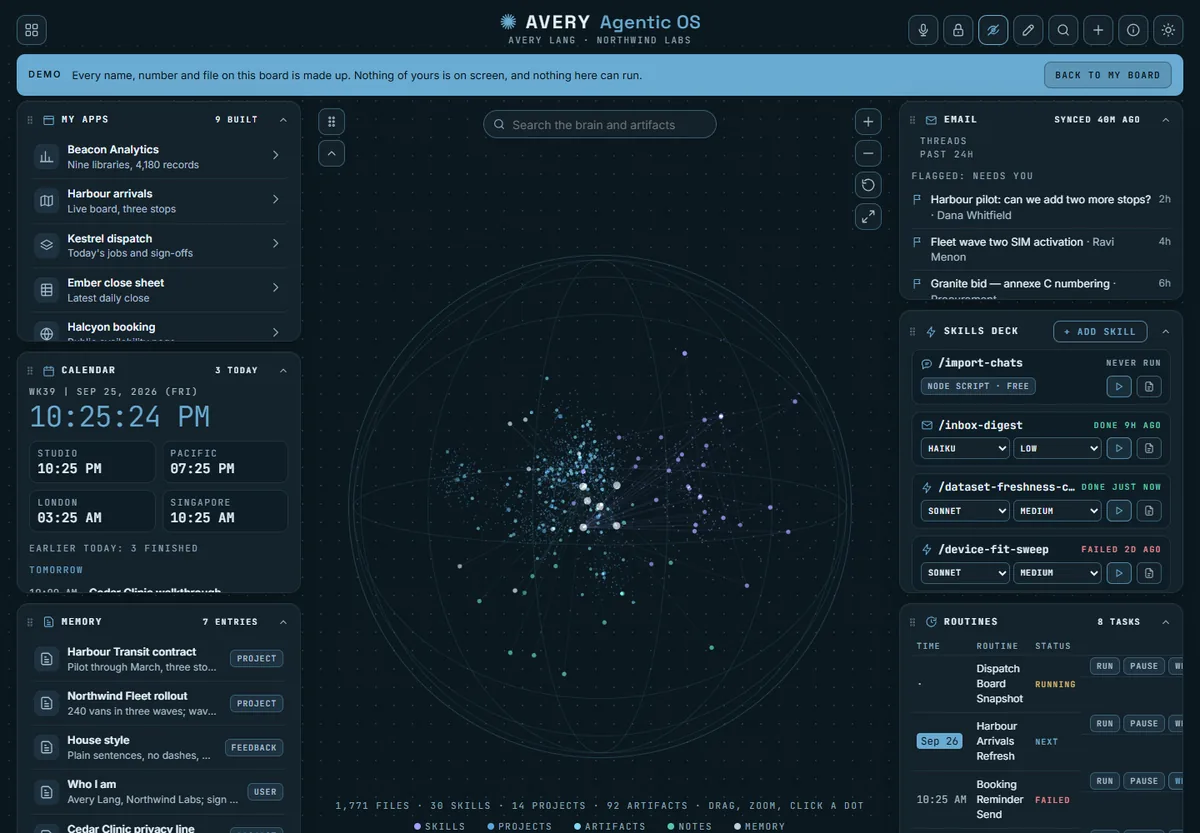This screenshot has height=833, width=1200.
Task: Toggle the Projects legend item
Action: coord(520,827)
